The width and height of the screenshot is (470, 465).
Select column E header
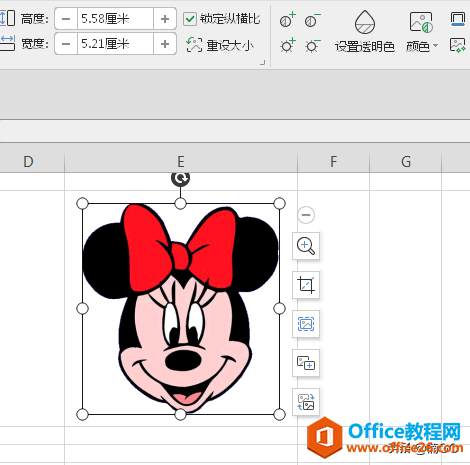[181, 162]
